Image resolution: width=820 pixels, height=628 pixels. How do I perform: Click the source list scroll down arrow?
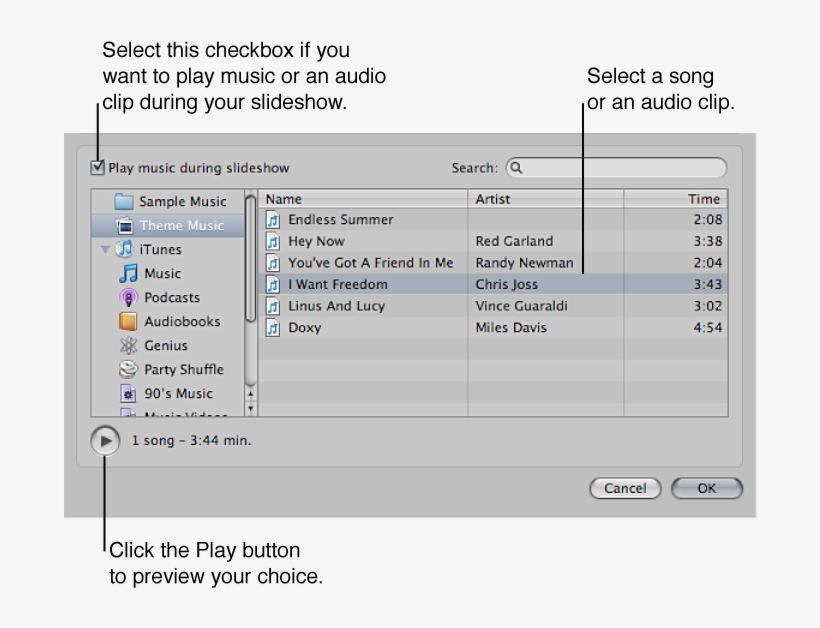pyautogui.click(x=250, y=408)
